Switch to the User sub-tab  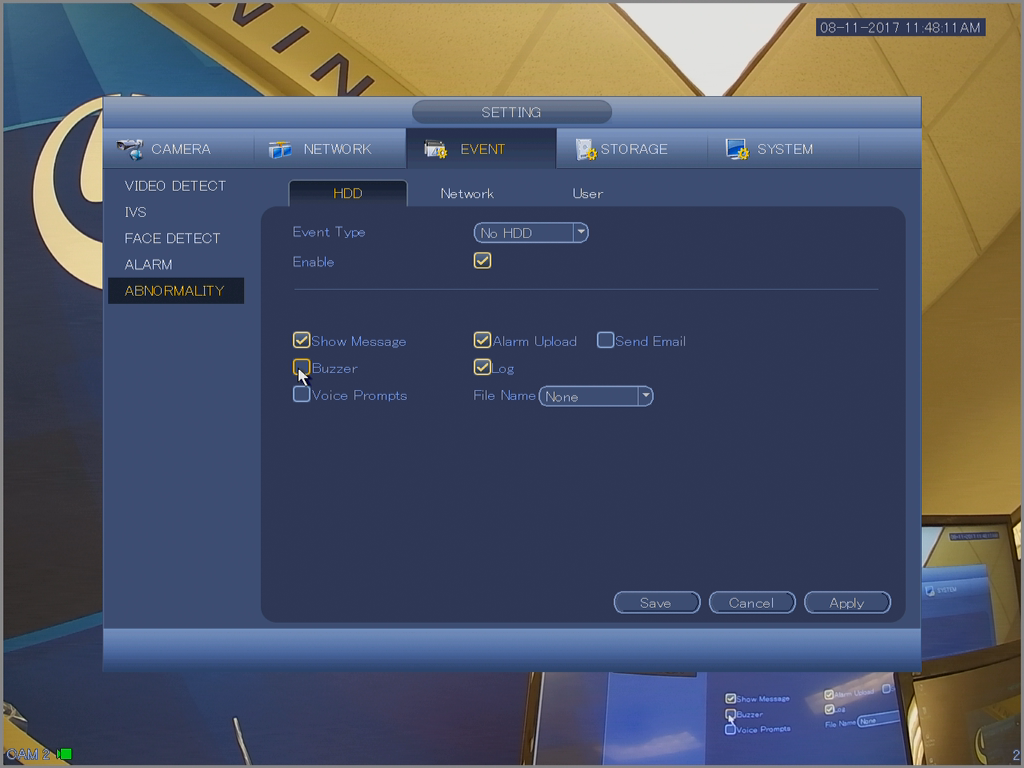tap(587, 193)
